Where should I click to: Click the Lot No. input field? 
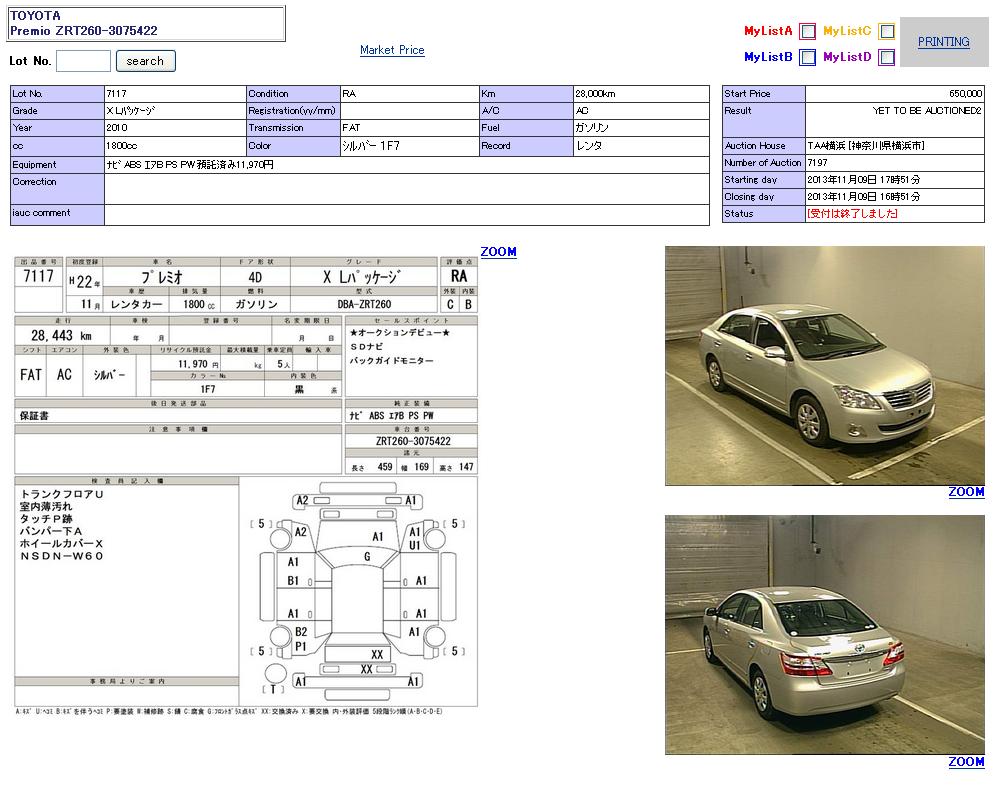click(83, 61)
